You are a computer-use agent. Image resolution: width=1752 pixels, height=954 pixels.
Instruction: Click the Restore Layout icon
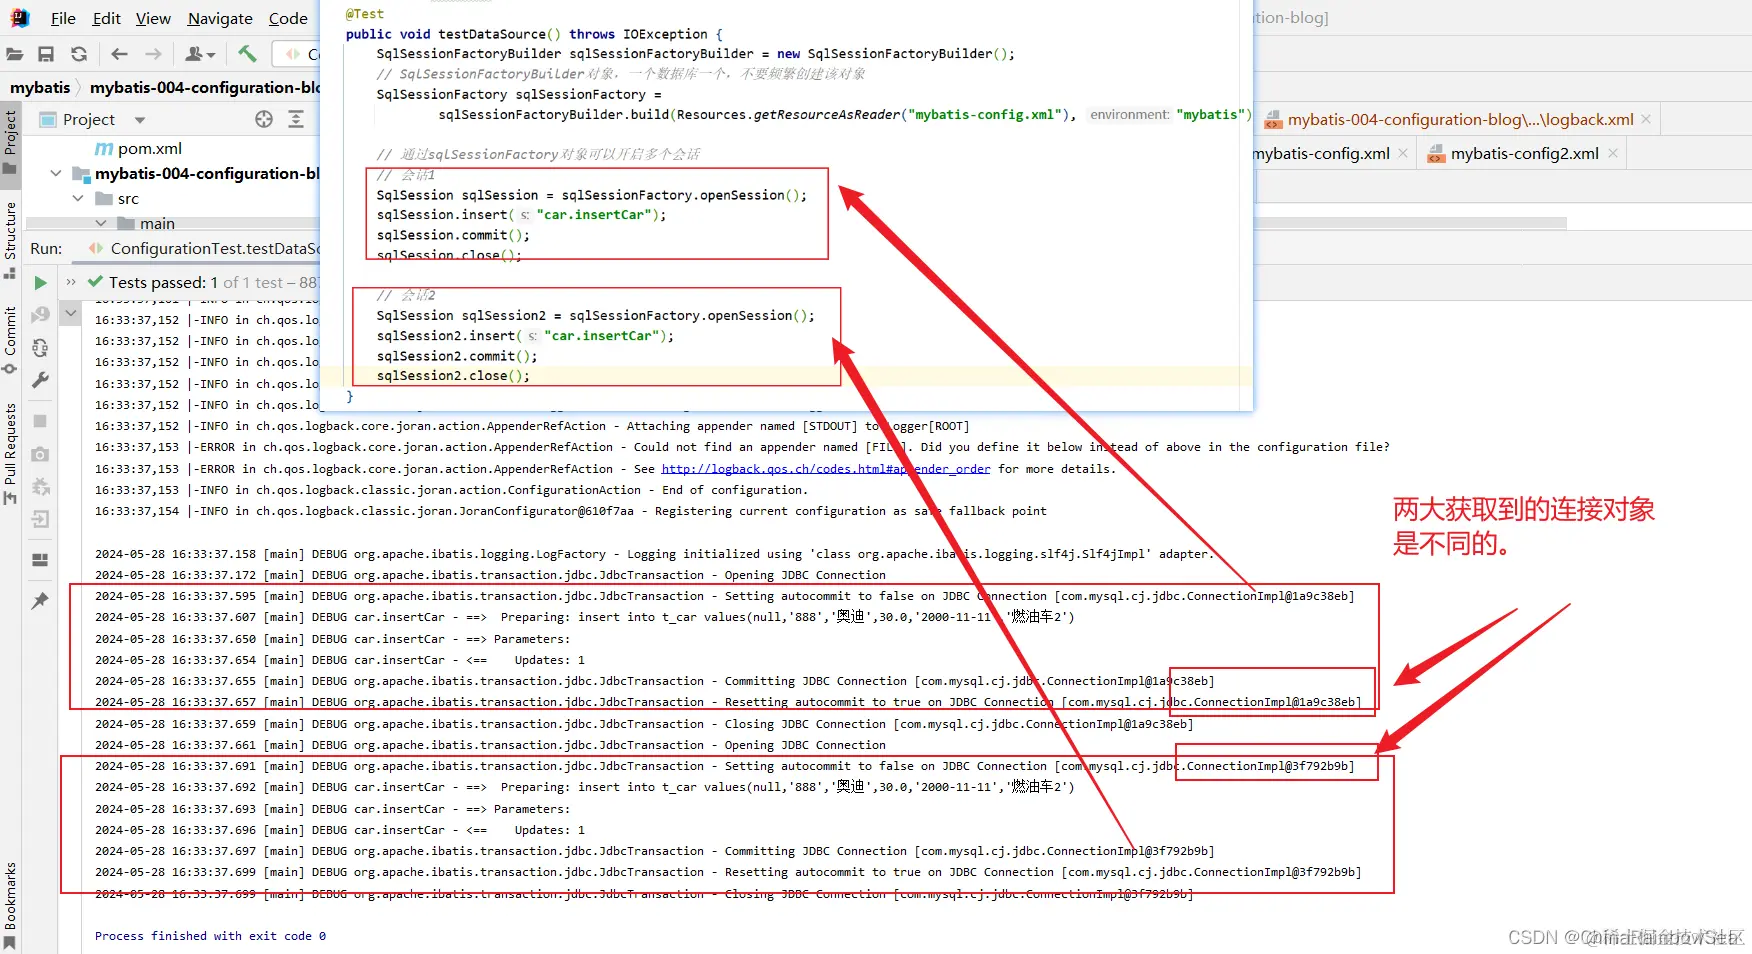tap(40, 560)
